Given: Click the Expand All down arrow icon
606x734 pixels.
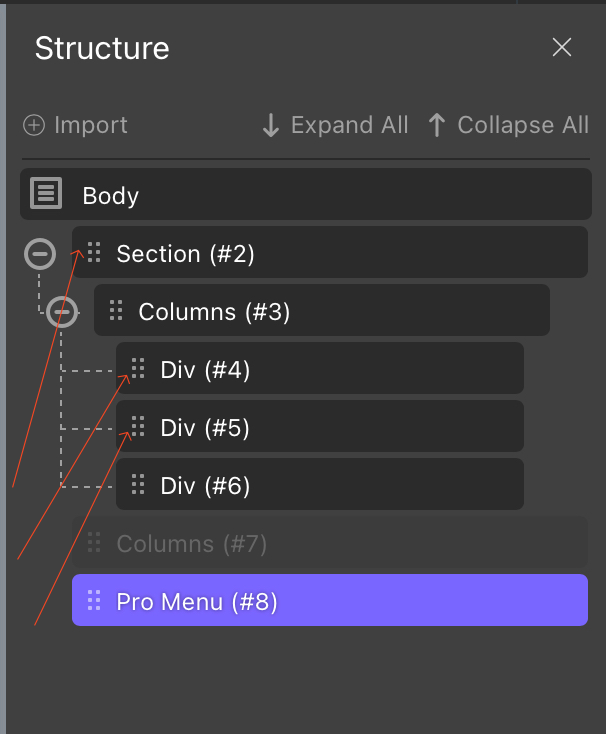Looking at the screenshot, I should (x=271, y=125).
